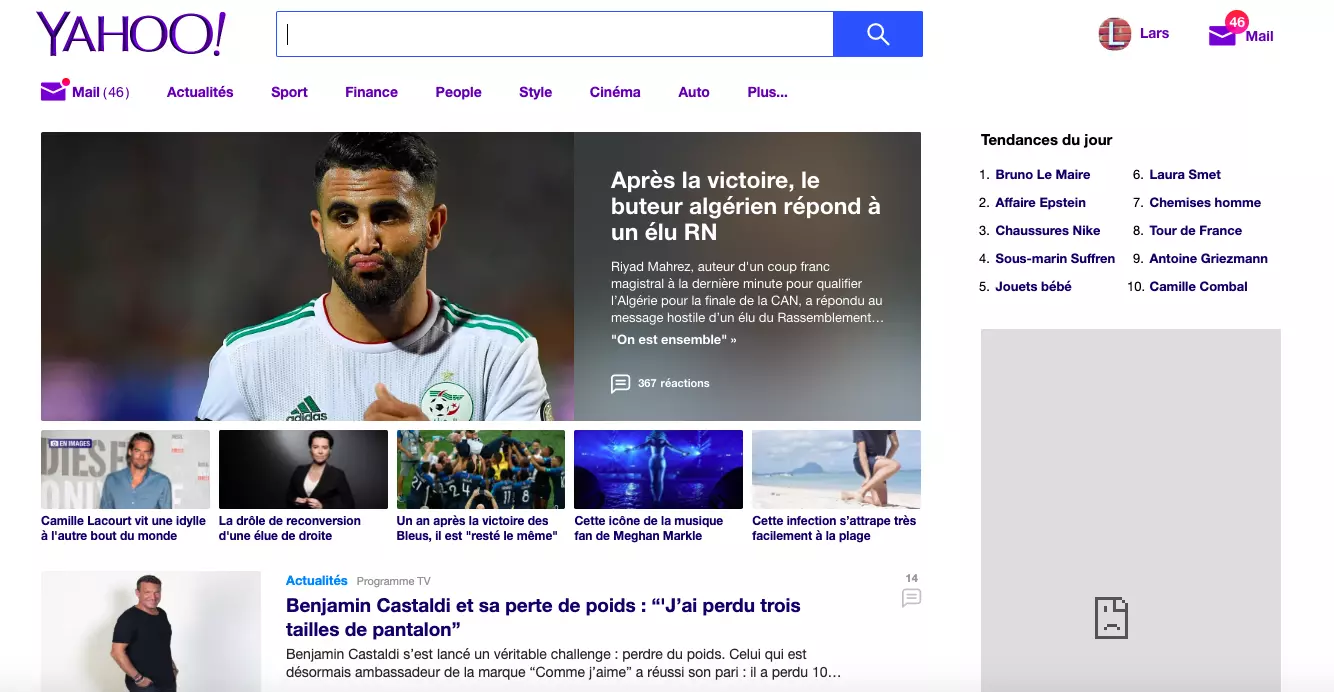Click the comment icon on Benjamin Castaldi article

pyautogui.click(x=911, y=597)
